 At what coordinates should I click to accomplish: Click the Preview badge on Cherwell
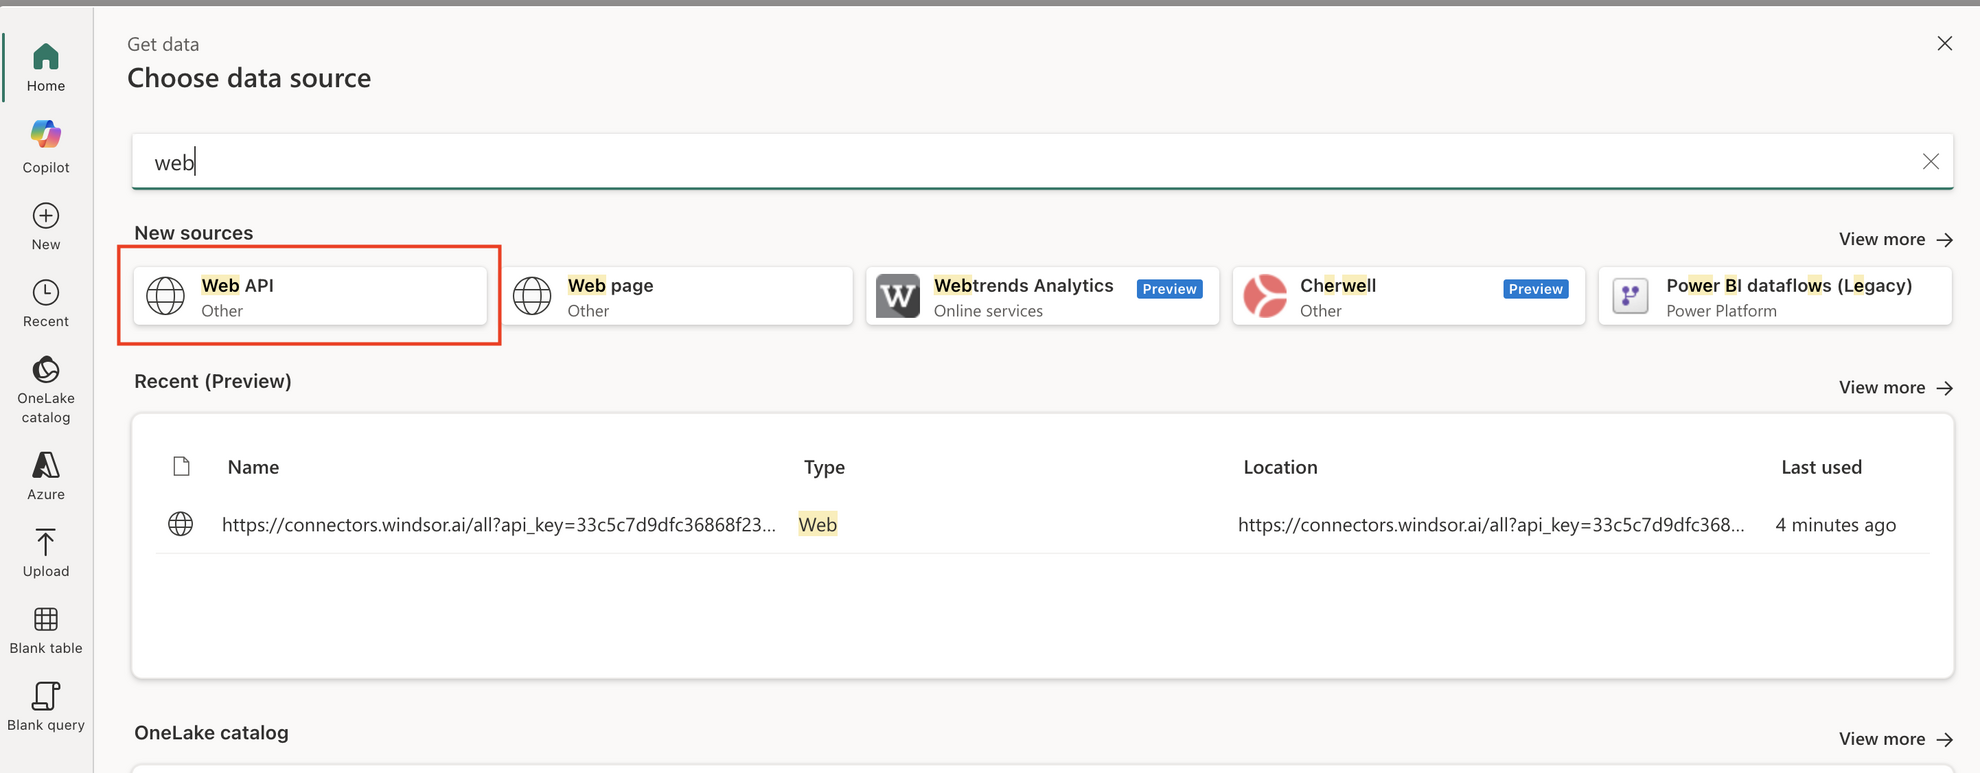[x=1536, y=289]
